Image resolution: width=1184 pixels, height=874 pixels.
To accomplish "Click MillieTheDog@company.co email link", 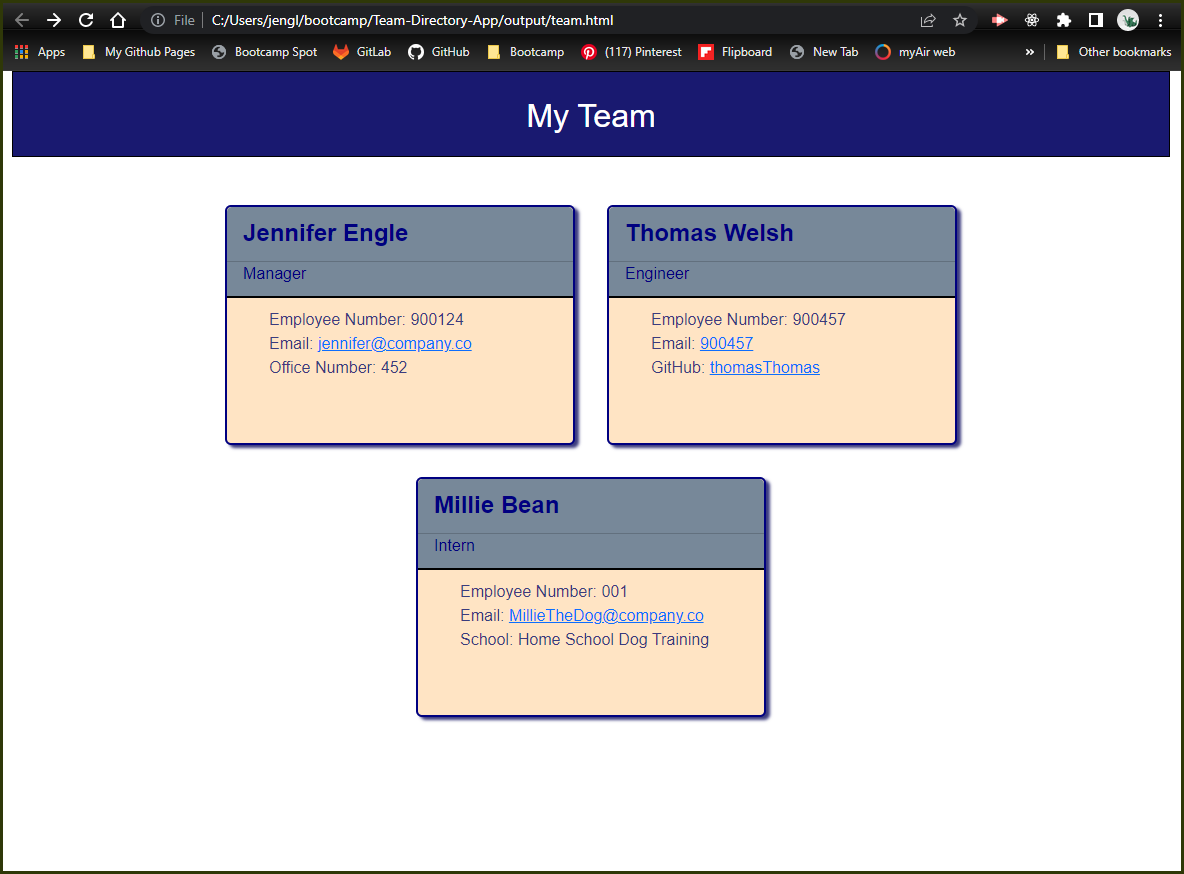I will 606,615.
